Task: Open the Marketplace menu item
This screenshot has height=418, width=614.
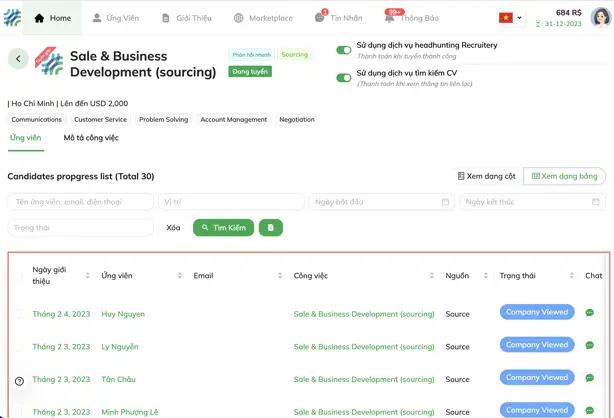Action: tap(263, 18)
